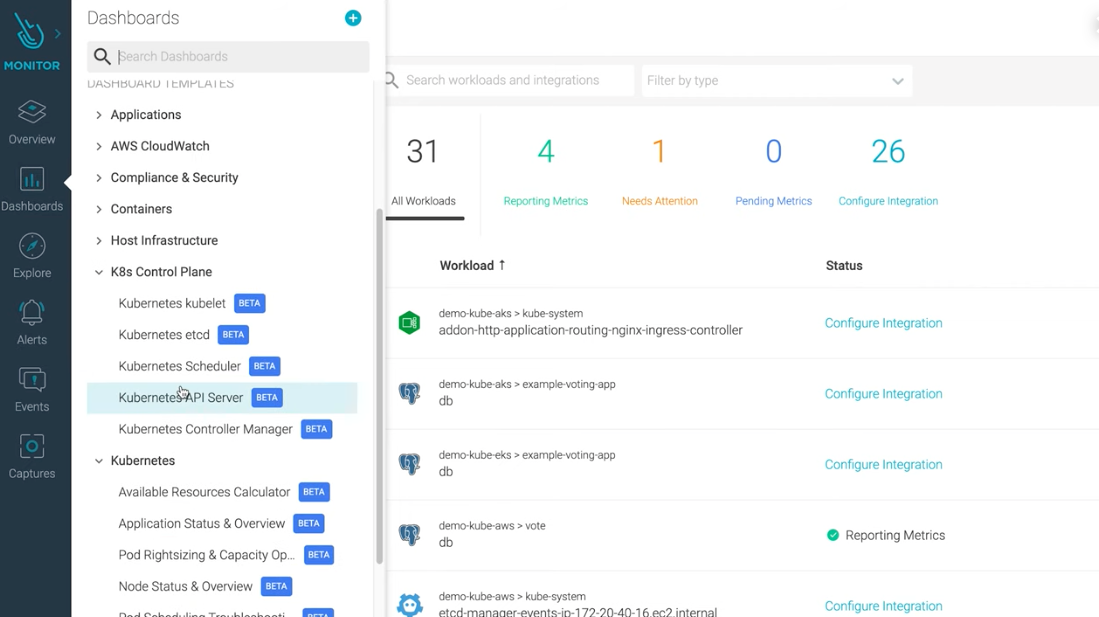Open Kubernetes Scheduler dashboard template
This screenshot has width=1099, height=617.
coord(179,366)
